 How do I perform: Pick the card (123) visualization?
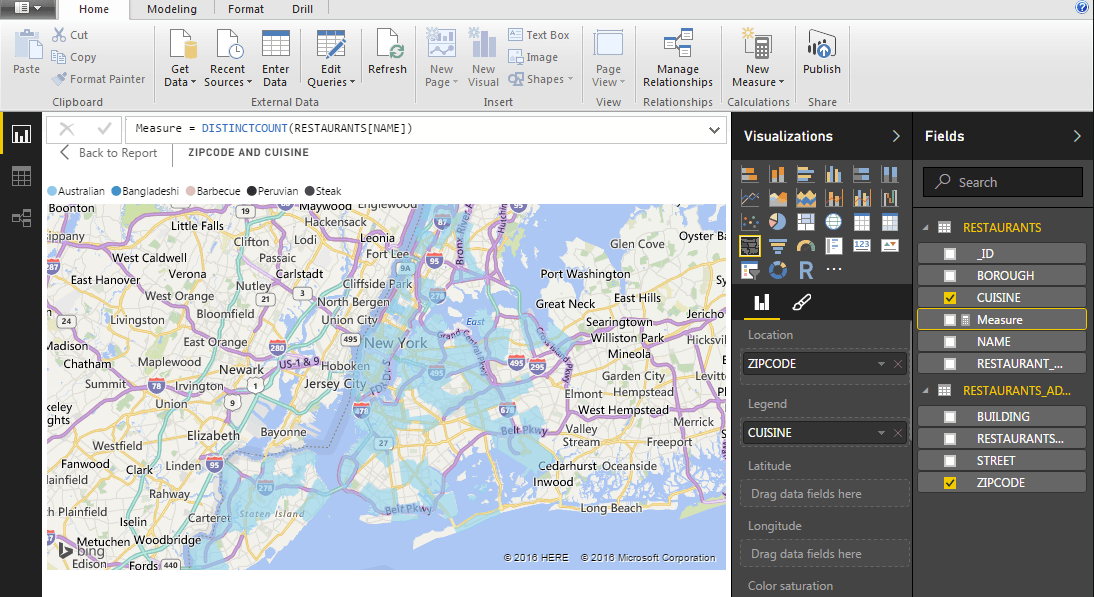[x=862, y=245]
